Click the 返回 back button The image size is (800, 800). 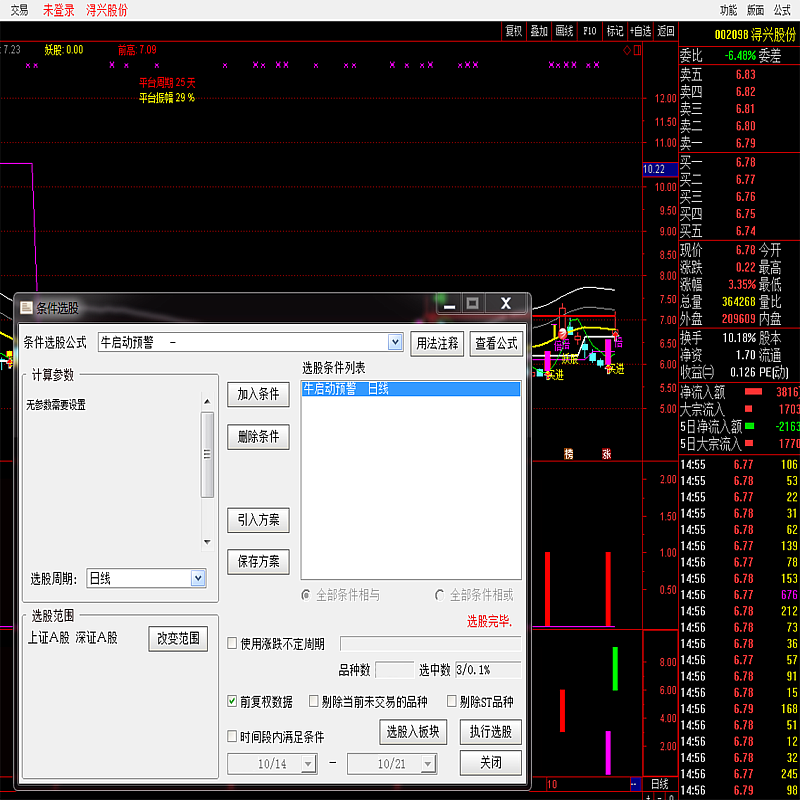click(x=666, y=31)
